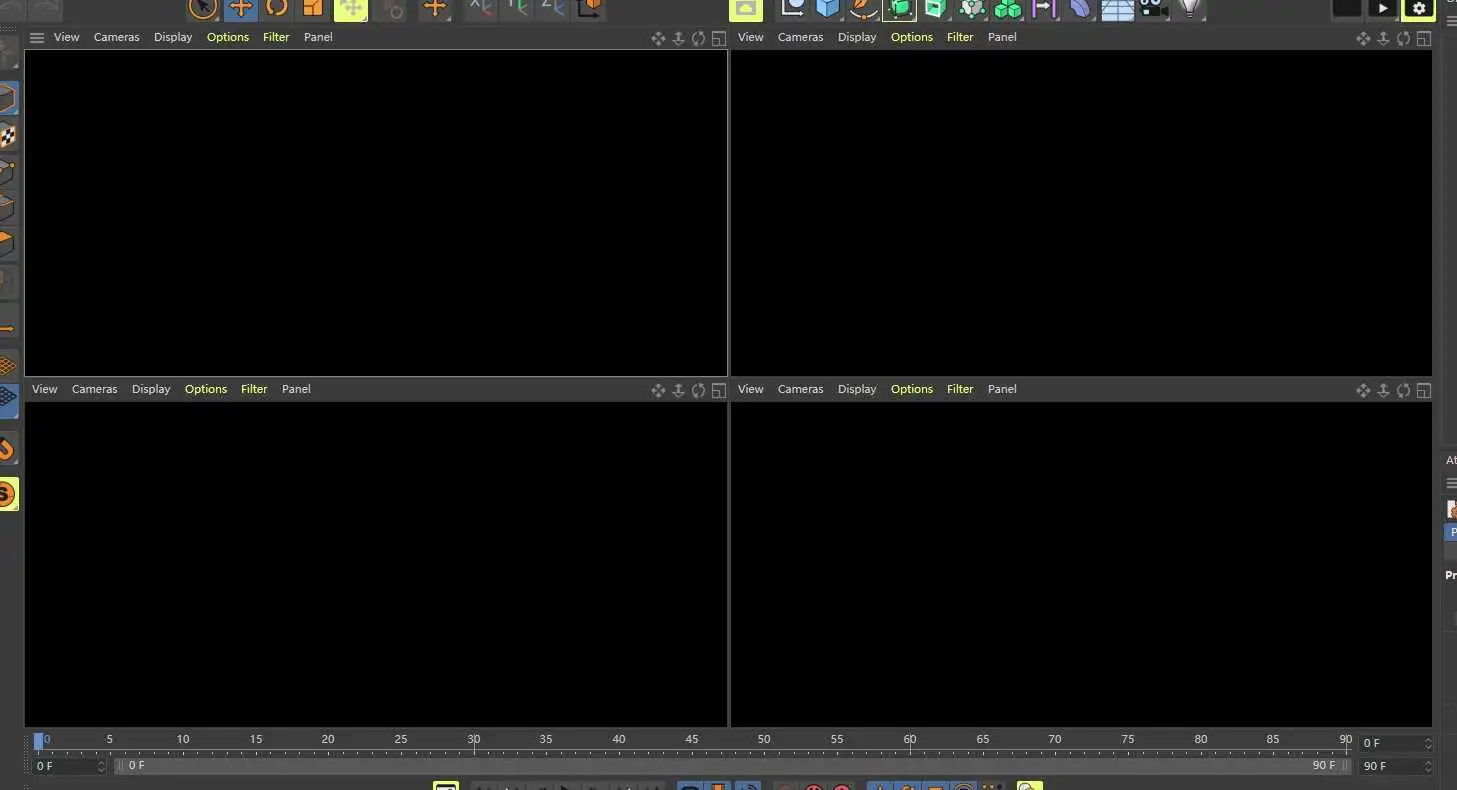This screenshot has width=1457, height=790.
Task: Open top-left viewport hamburger menu
Action: [37, 37]
